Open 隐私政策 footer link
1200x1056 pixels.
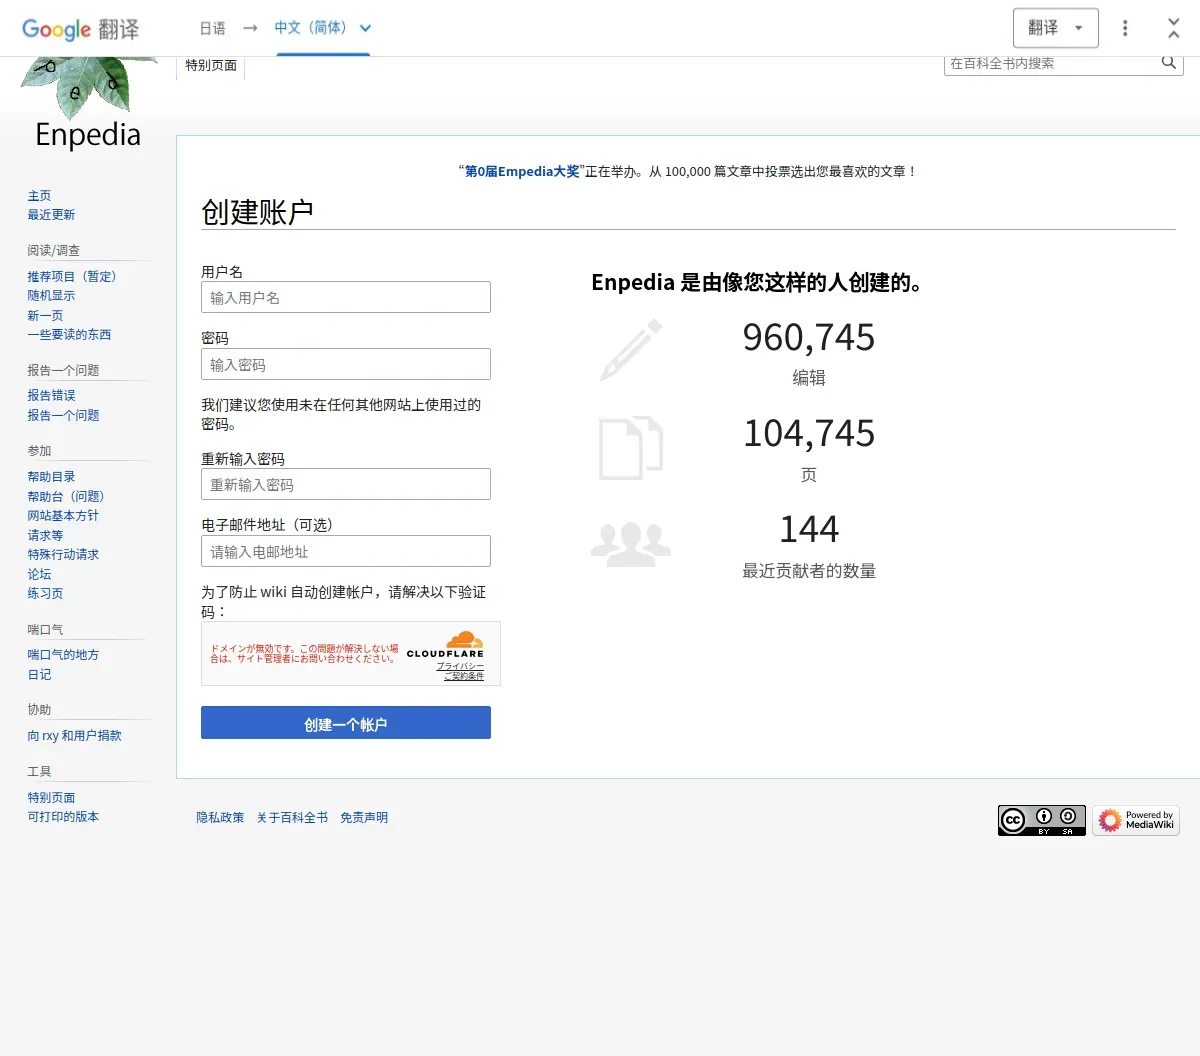pyautogui.click(x=220, y=818)
